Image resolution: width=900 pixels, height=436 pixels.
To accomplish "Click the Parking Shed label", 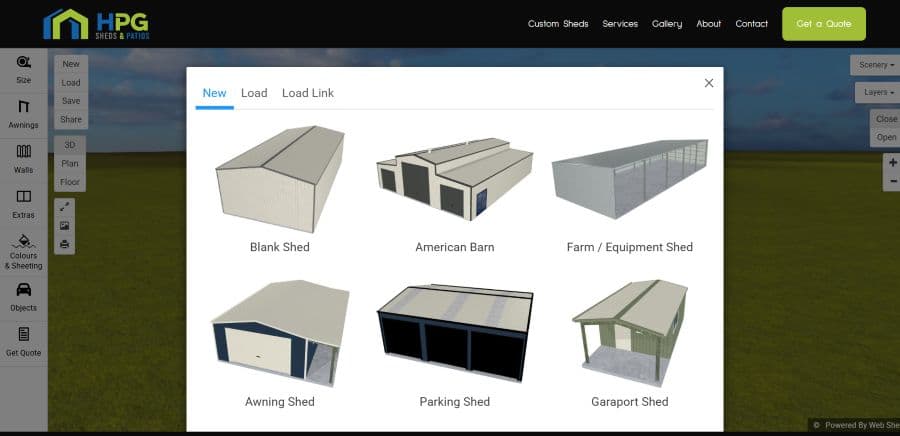I will [x=455, y=402].
